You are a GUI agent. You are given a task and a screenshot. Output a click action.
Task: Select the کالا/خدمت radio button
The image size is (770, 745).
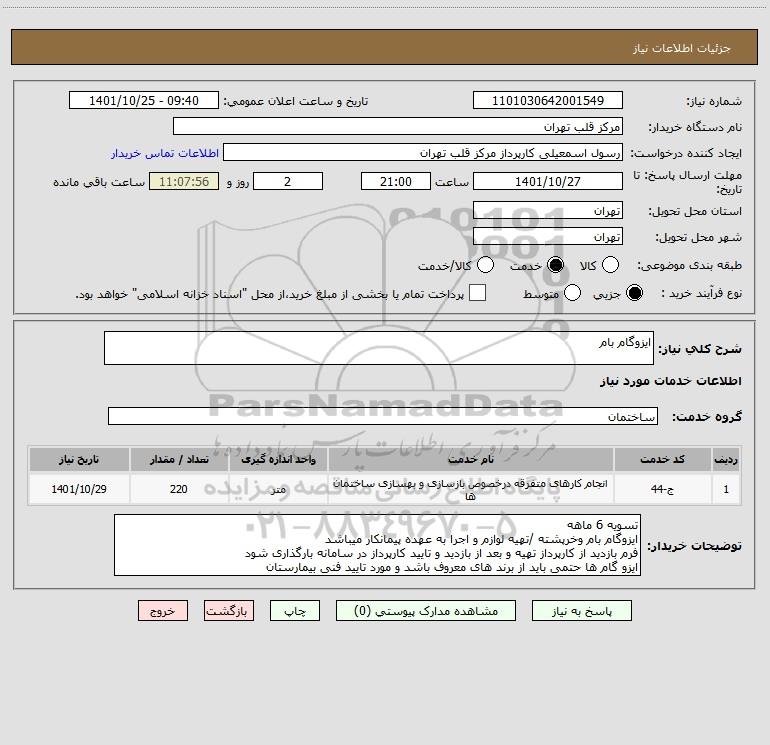pyautogui.click(x=485, y=265)
